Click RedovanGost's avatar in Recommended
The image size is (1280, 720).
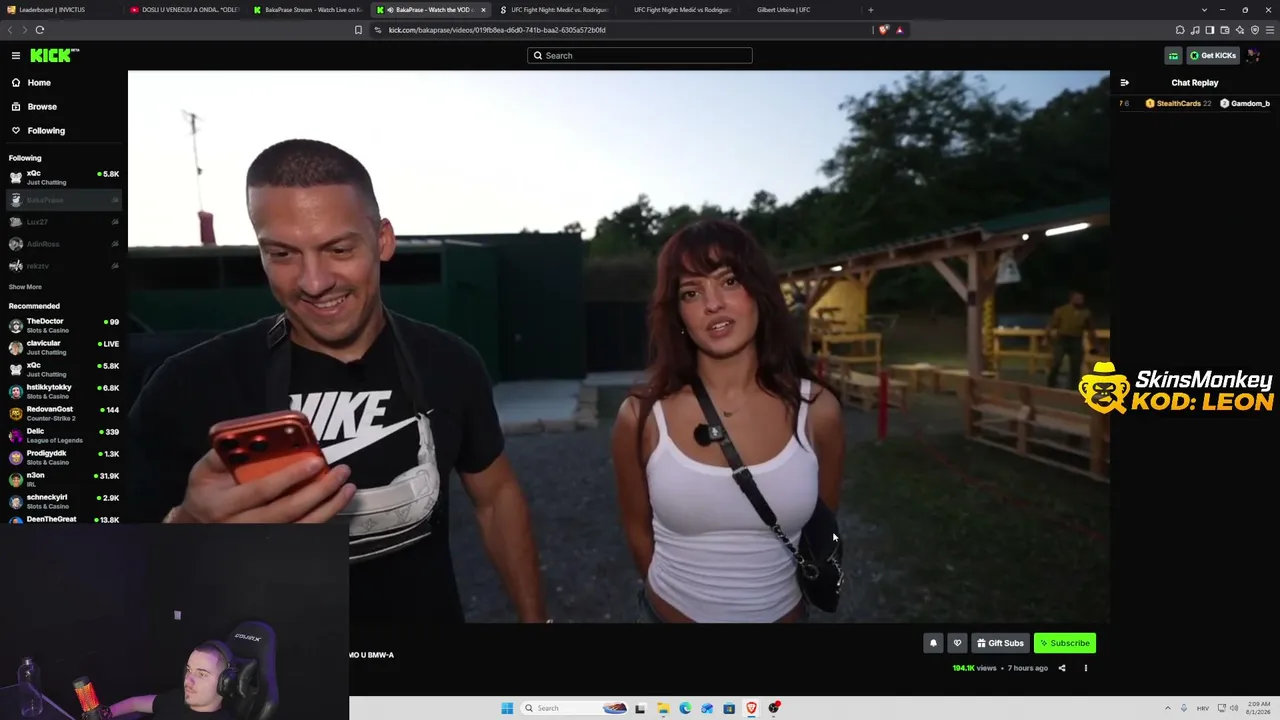[16, 414]
